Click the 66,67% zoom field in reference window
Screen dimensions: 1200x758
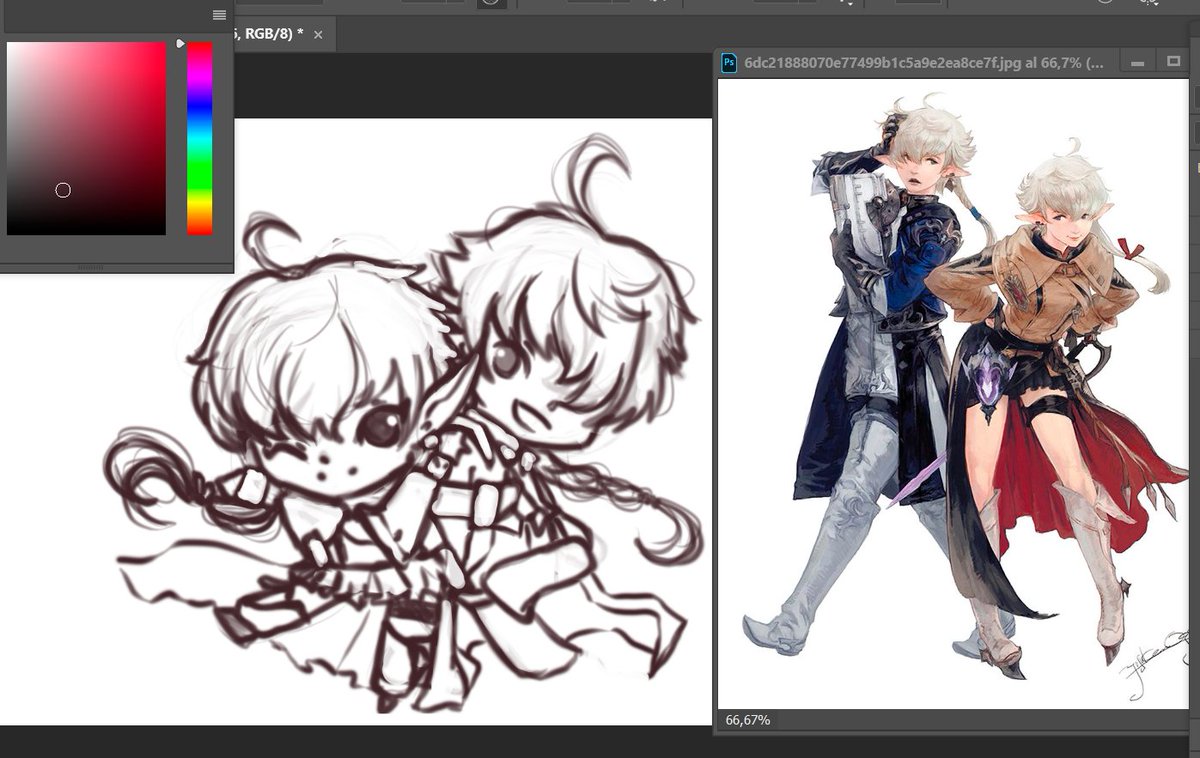click(x=747, y=720)
